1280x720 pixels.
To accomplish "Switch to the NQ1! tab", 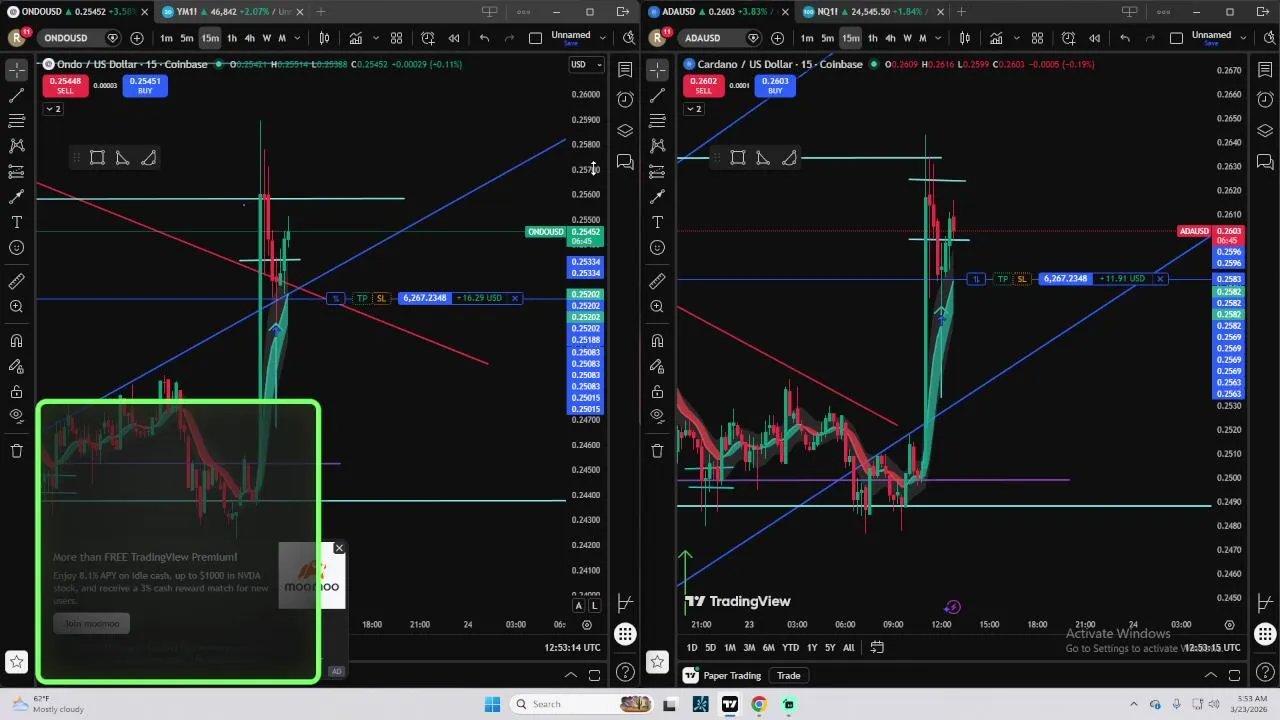I will click(x=875, y=12).
